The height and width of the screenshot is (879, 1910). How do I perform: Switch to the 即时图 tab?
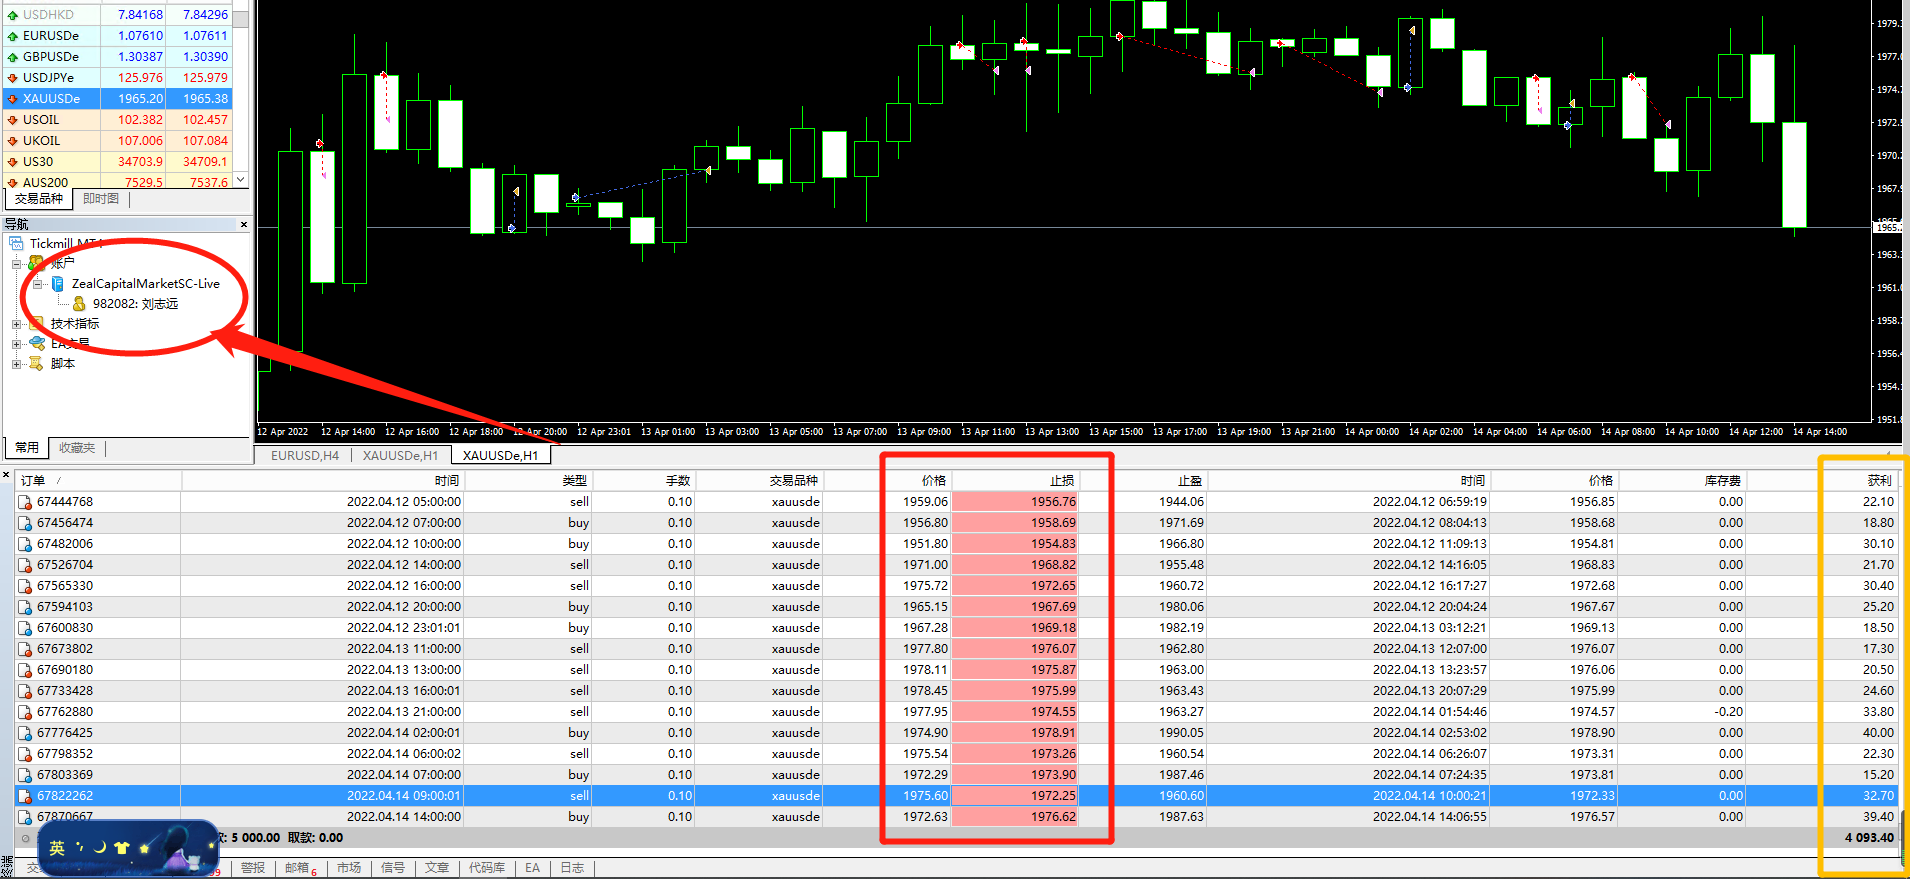coord(101,199)
